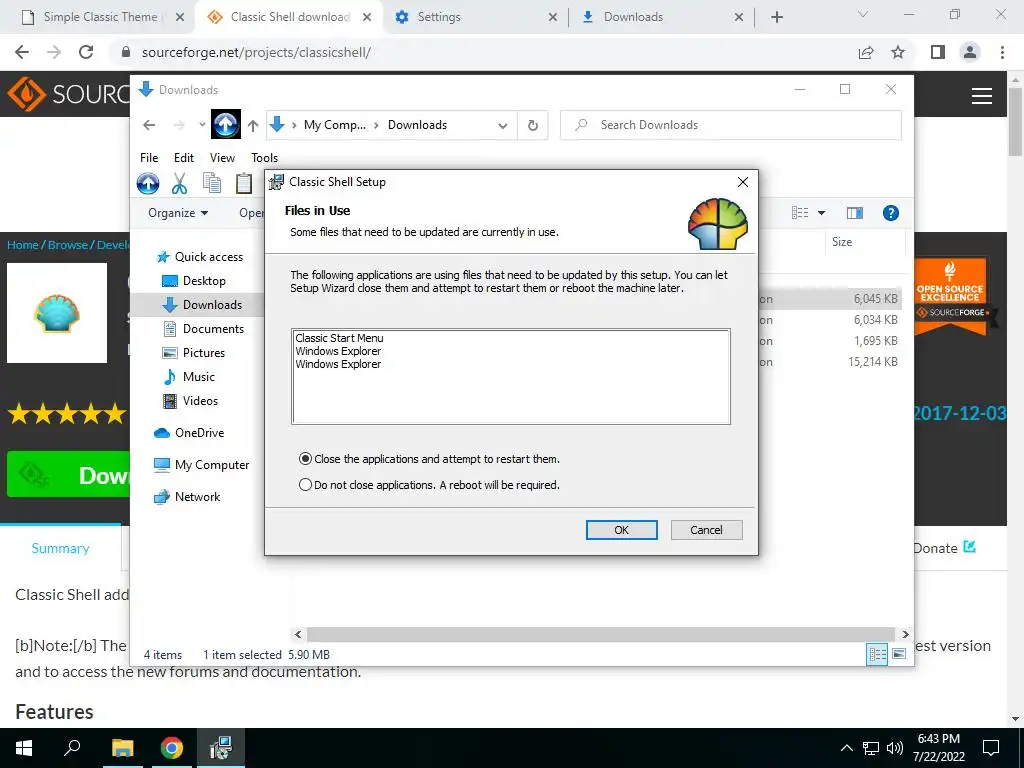Click the Paste clipboard icon in Explorer
The width and height of the screenshot is (1024, 768).
(244, 184)
